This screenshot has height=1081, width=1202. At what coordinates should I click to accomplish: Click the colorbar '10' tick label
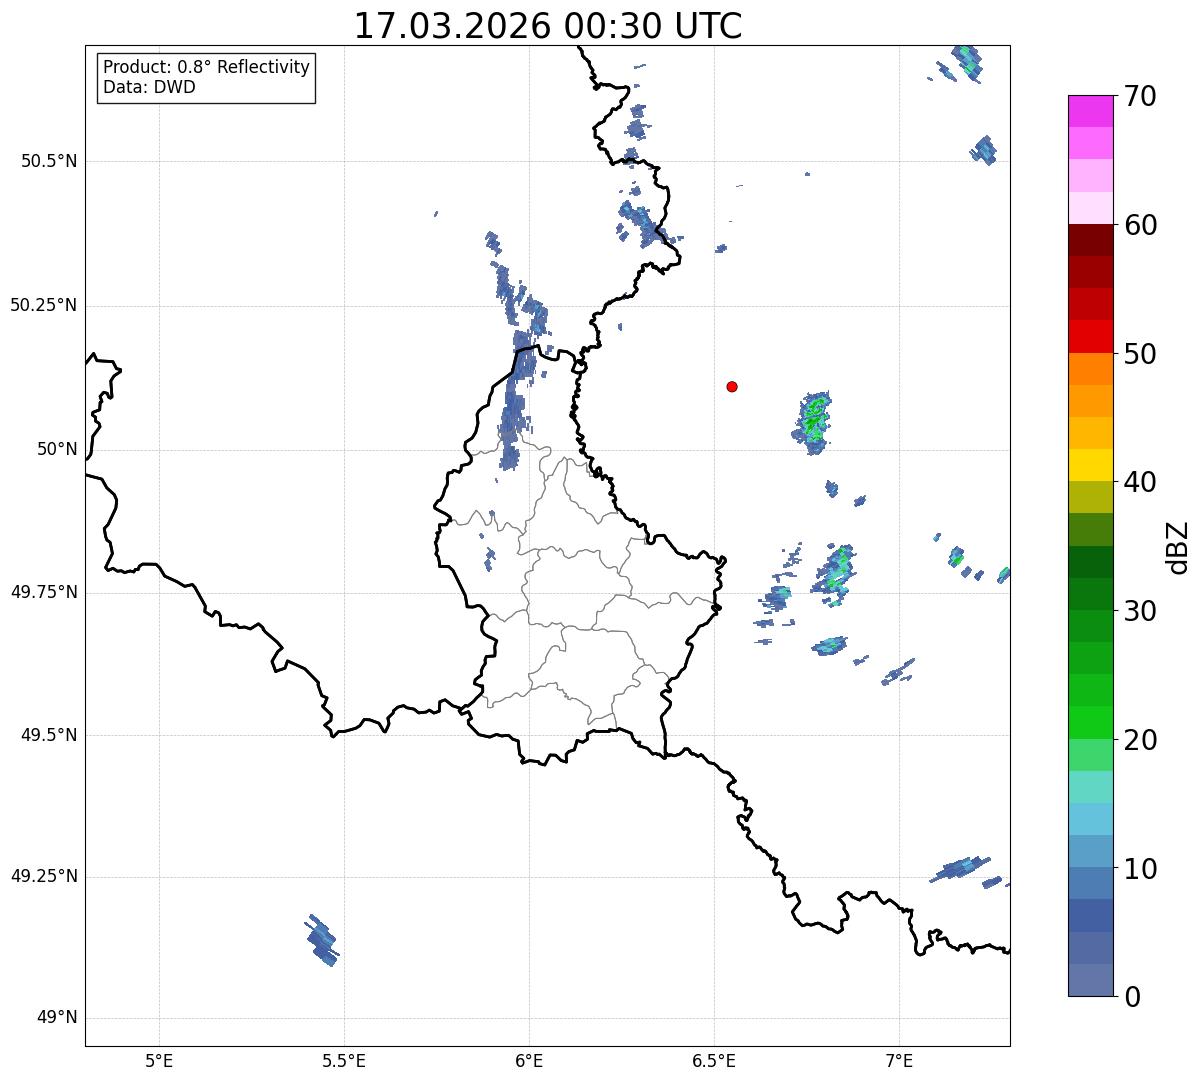[x=1140, y=868]
